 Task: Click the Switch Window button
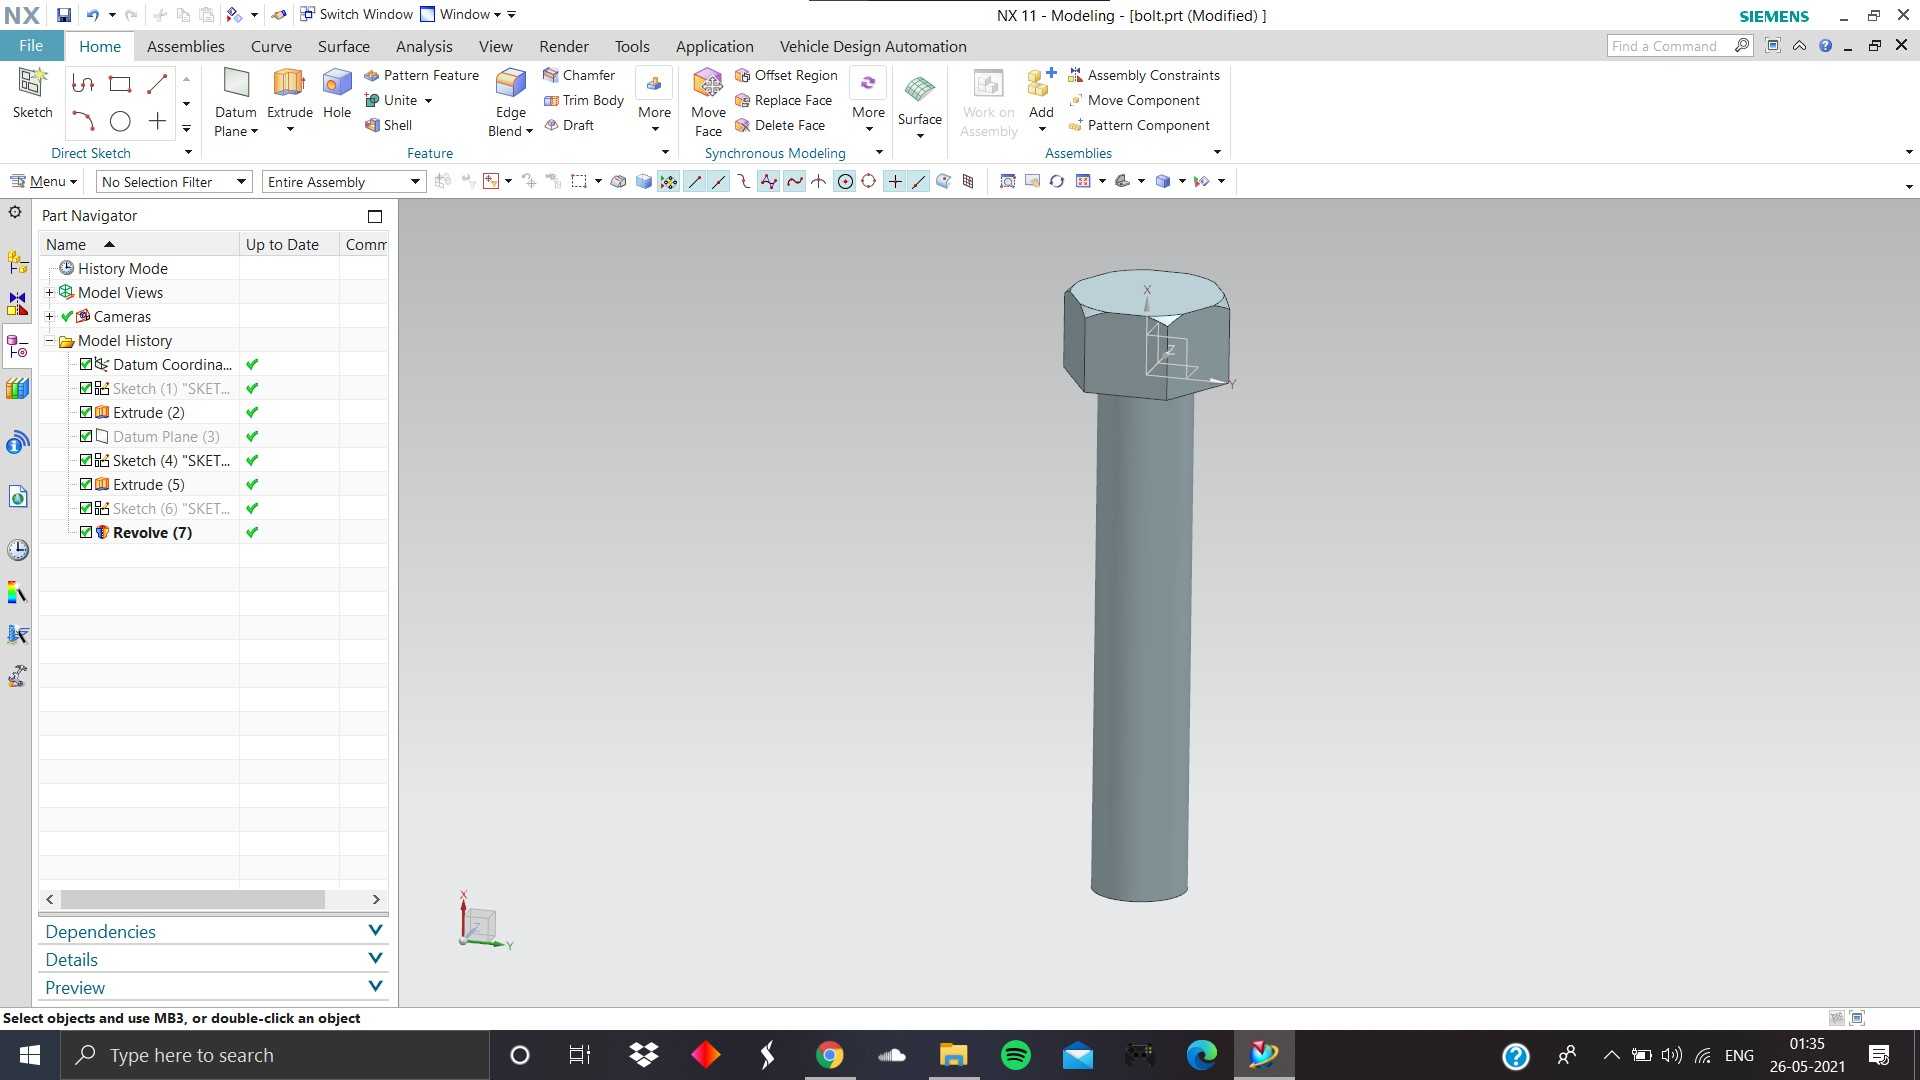(356, 14)
